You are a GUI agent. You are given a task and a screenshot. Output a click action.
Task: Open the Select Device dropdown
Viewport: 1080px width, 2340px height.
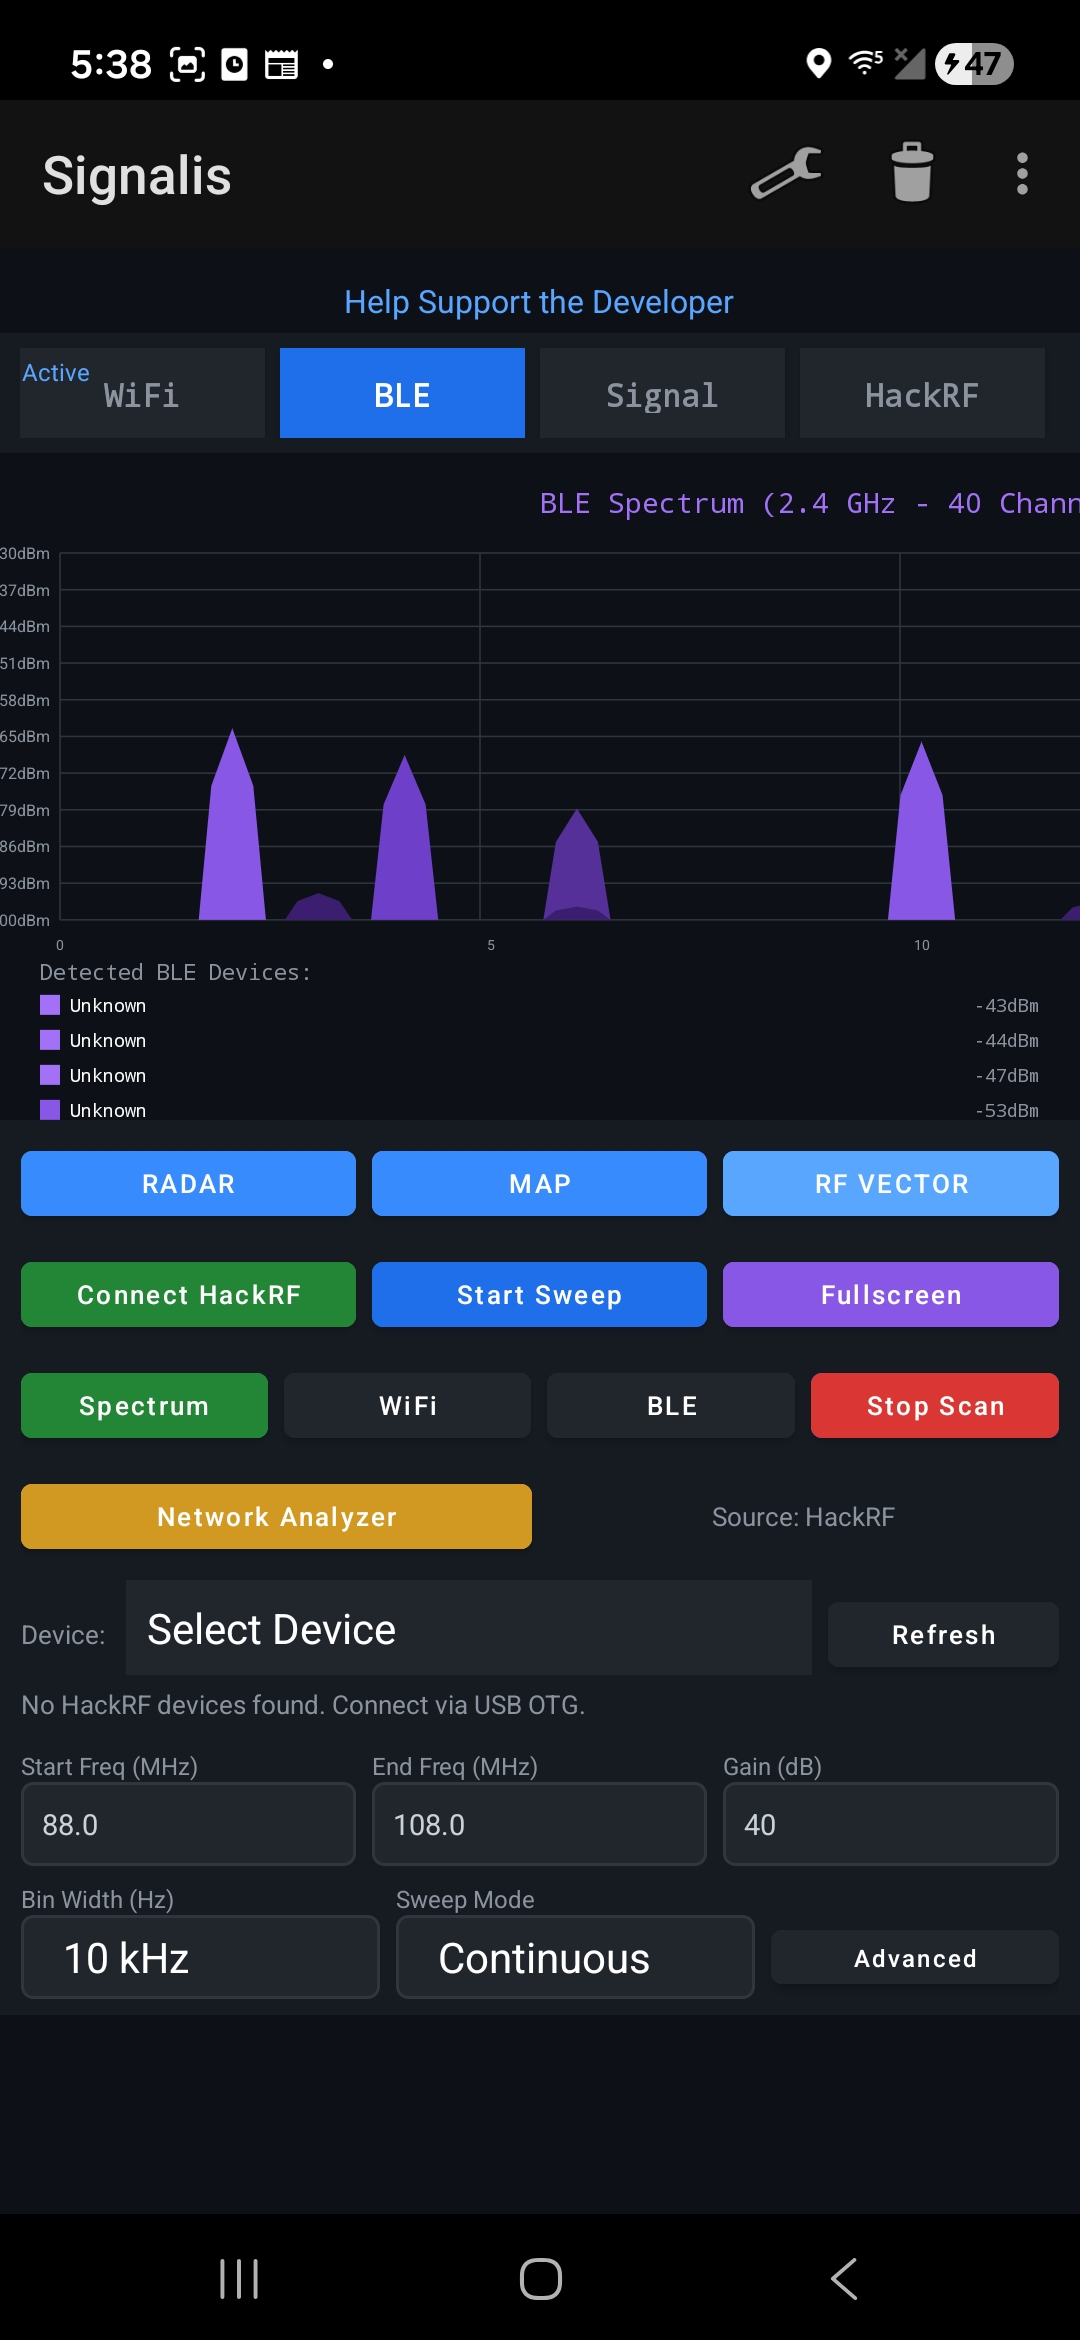click(469, 1628)
